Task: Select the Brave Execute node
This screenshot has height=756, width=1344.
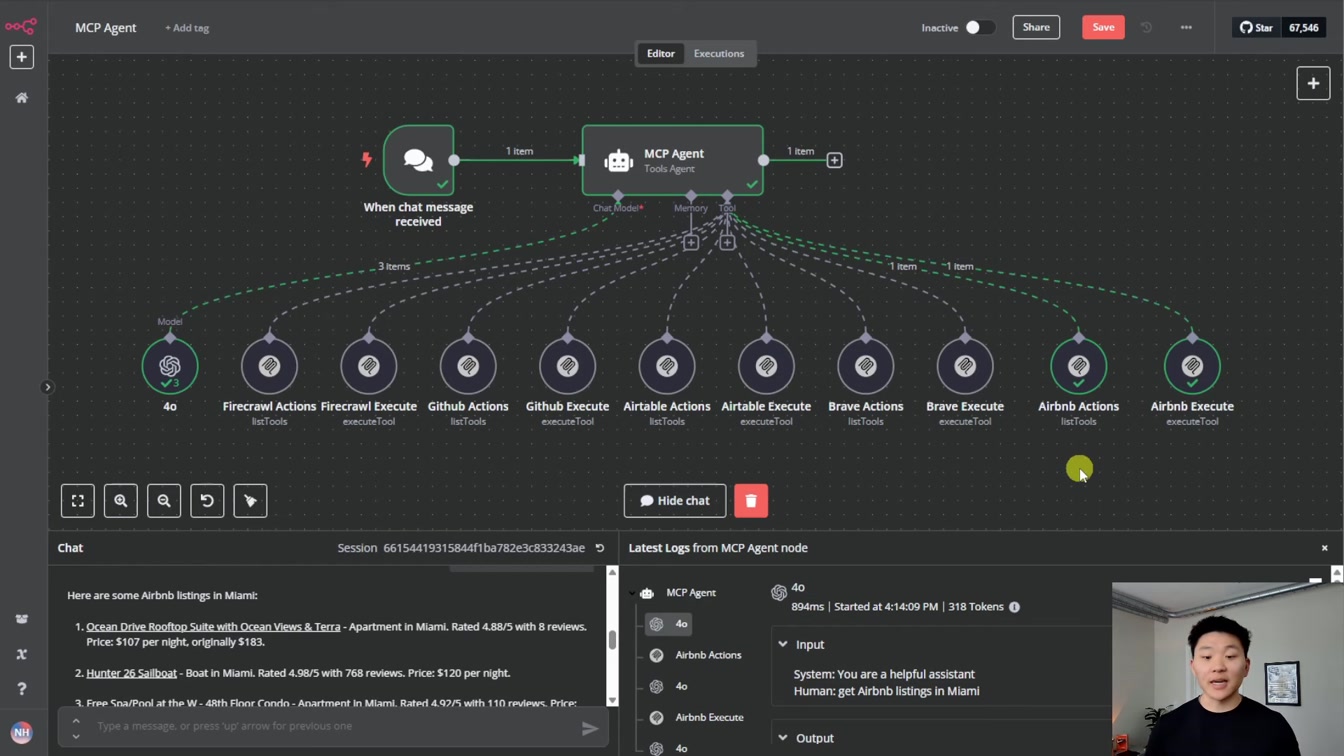Action: [965, 366]
